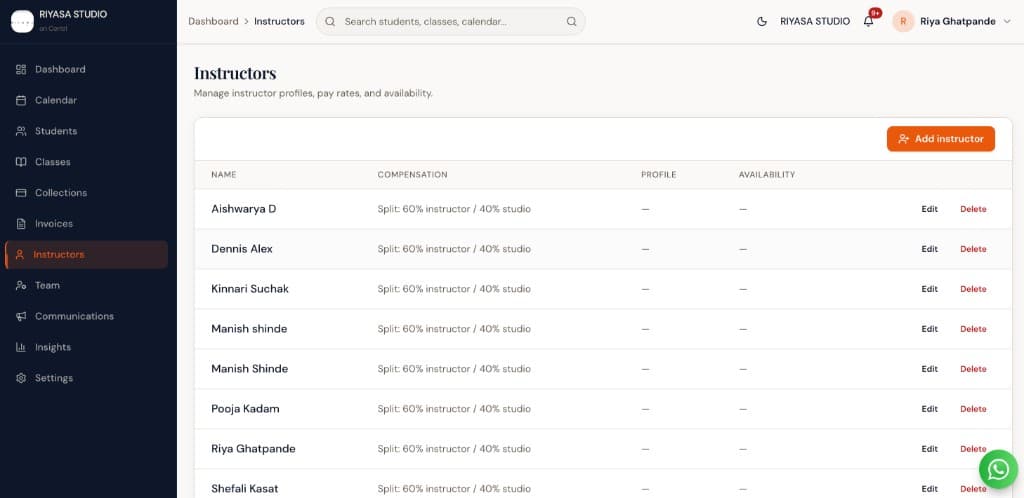Viewport: 1024px width, 498px height.
Task: Click the Insights chart icon
Action: click(21, 347)
